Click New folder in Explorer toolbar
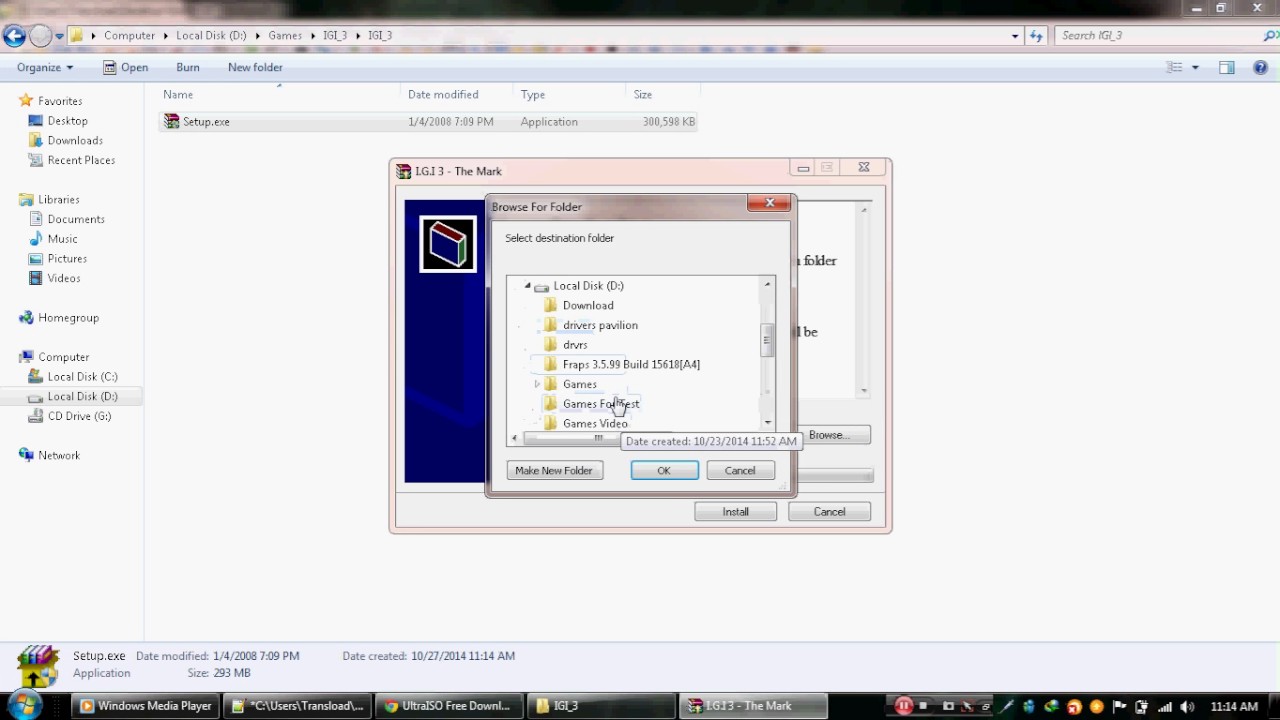 coord(255,67)
